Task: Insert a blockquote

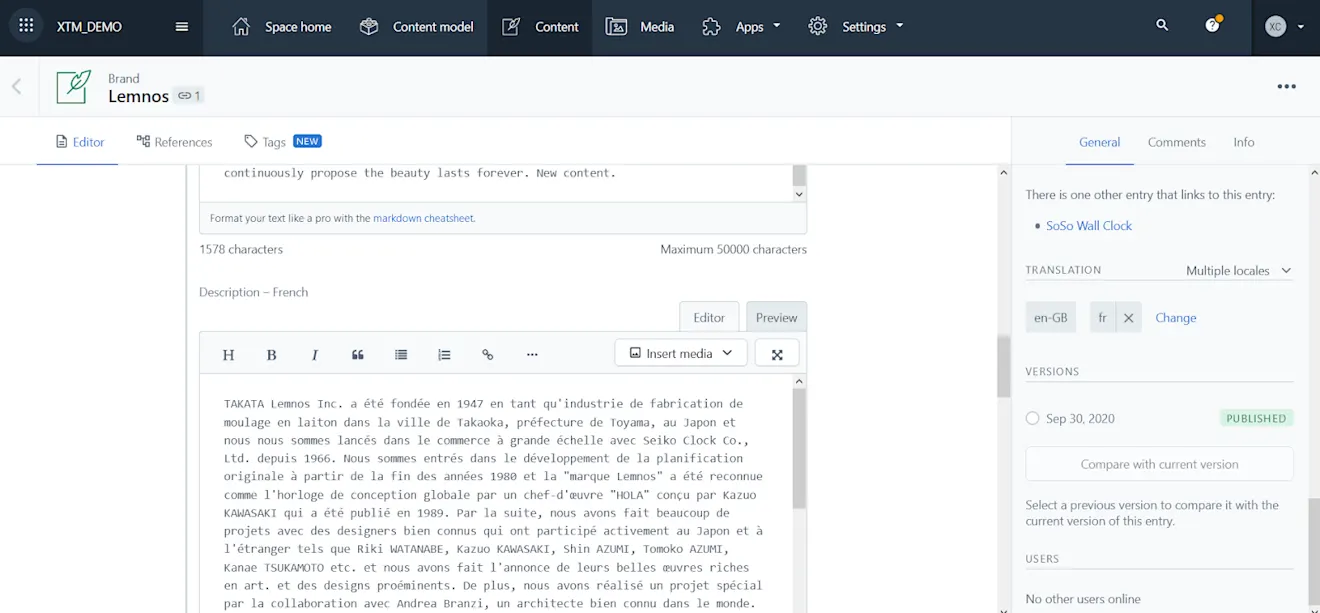Action: coord(358,354)
